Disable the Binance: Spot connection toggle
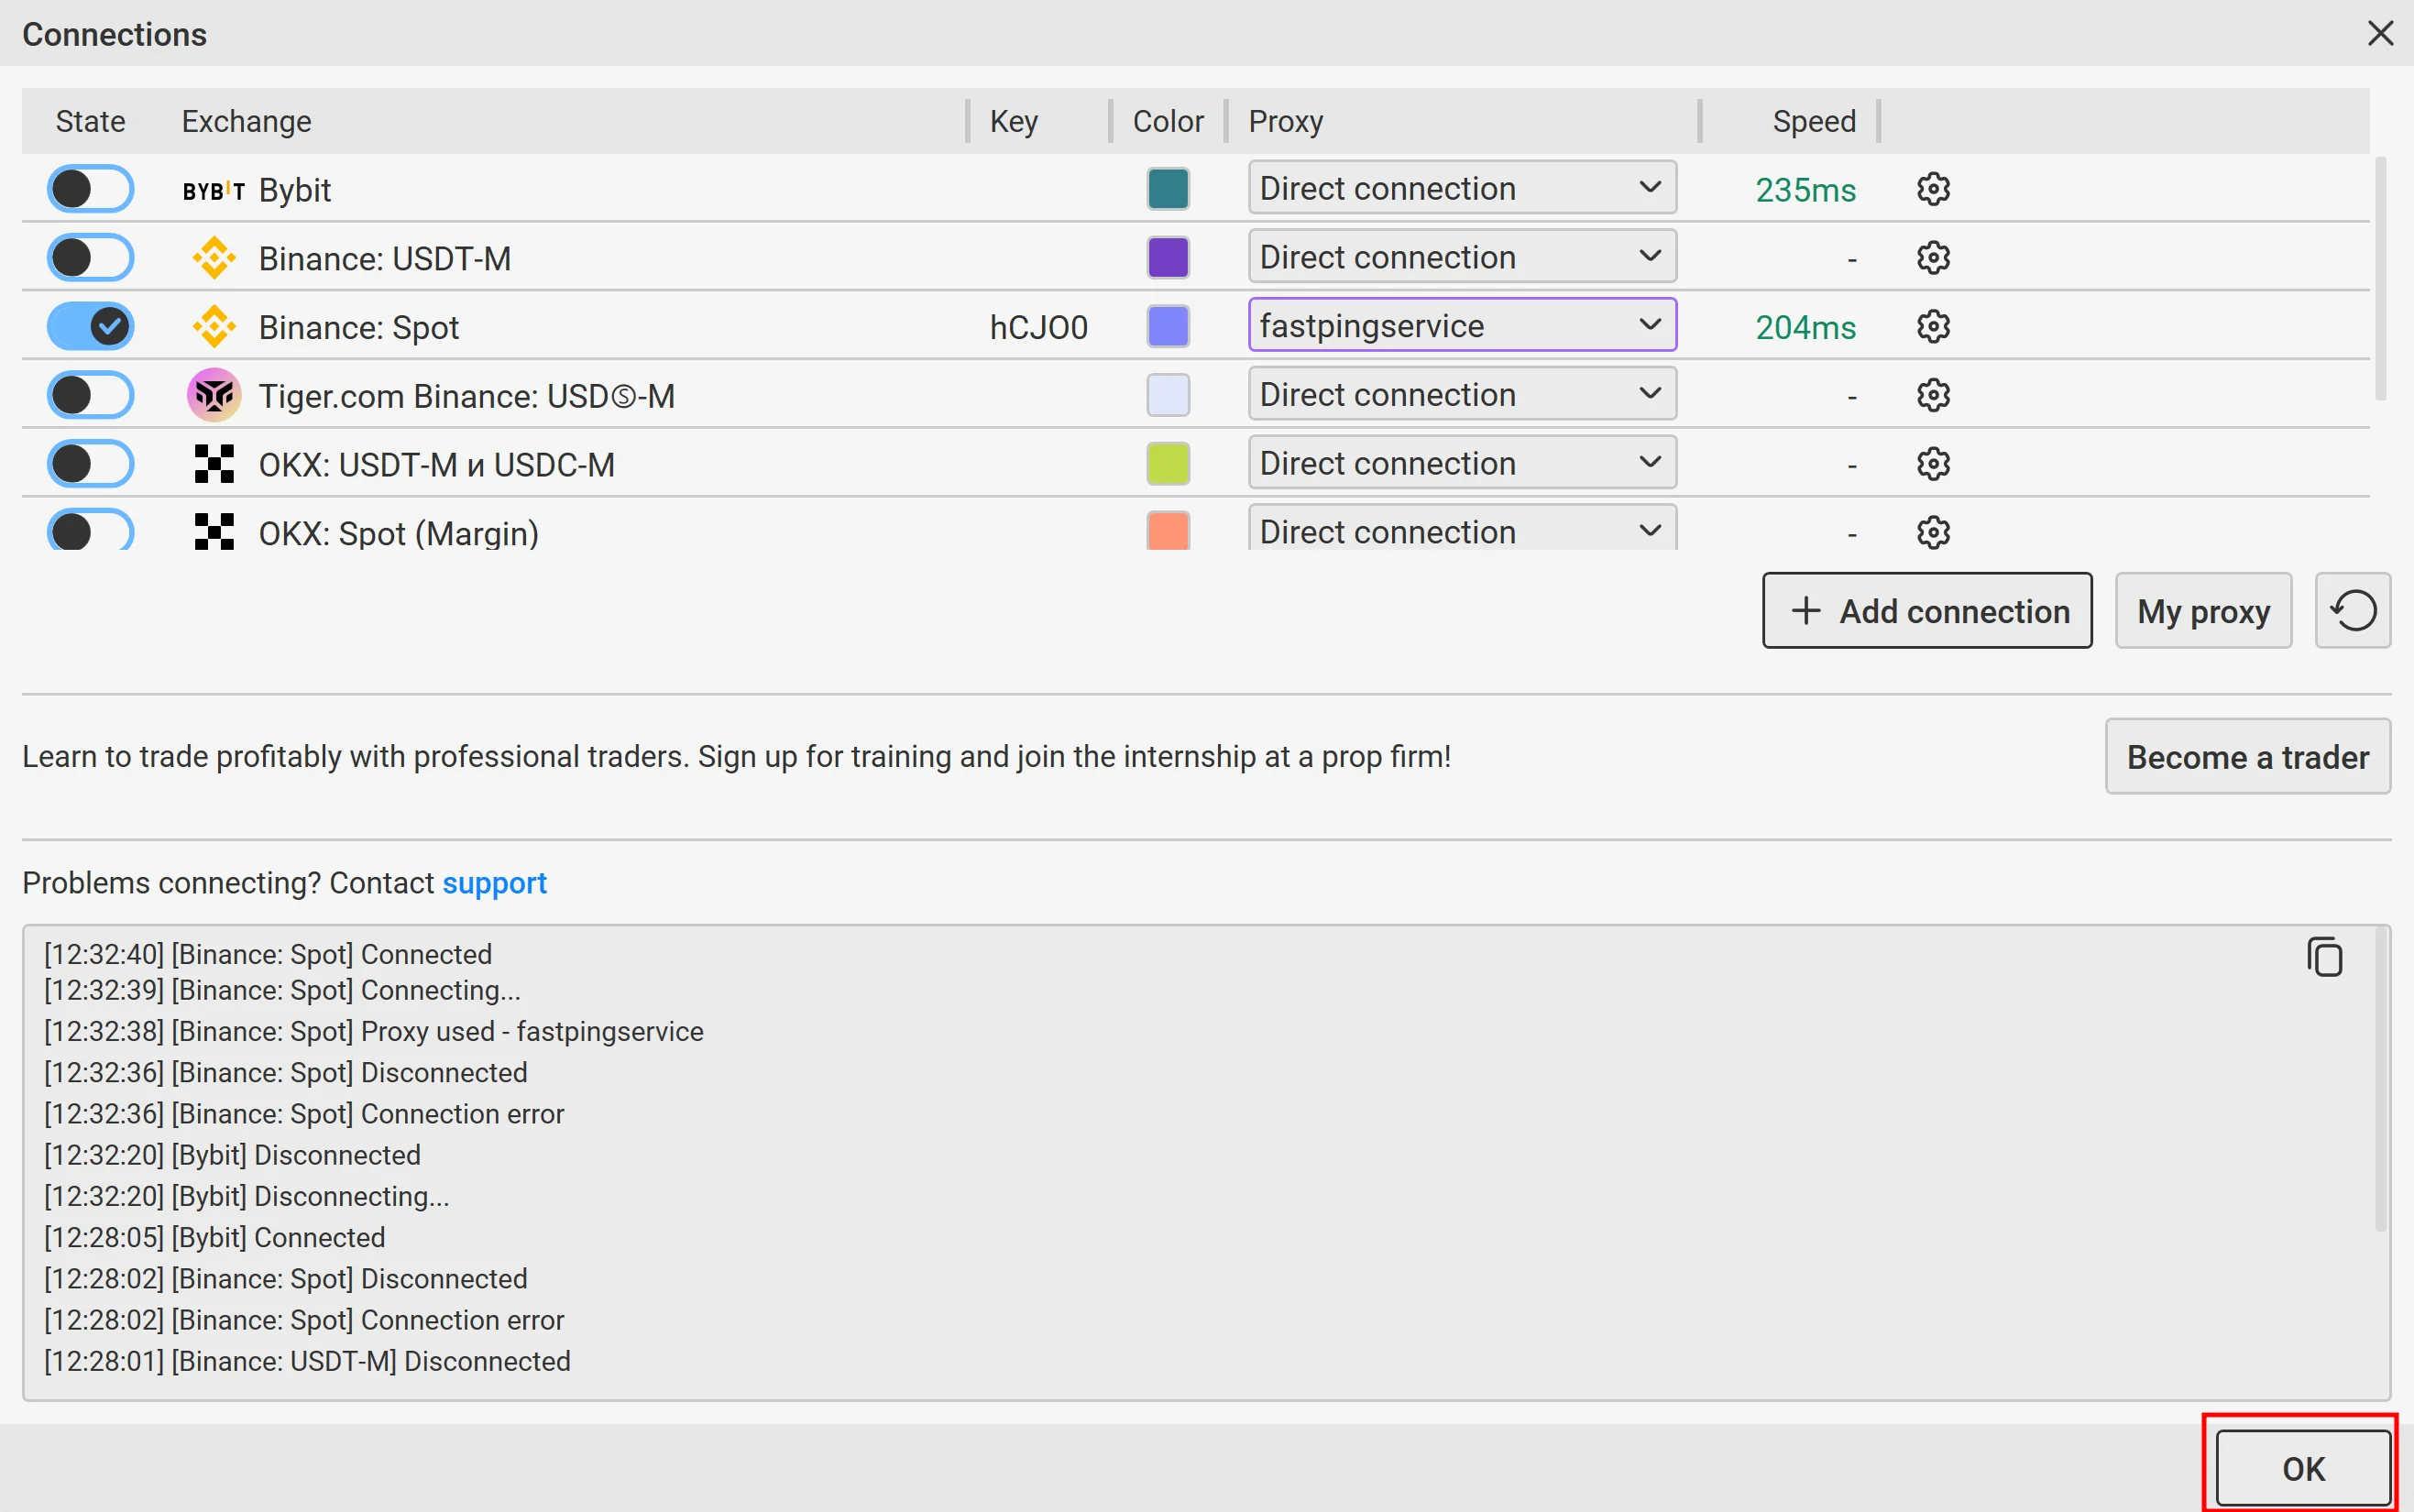This screenshot has height=1512, width=2414. [x=90, y=327]
